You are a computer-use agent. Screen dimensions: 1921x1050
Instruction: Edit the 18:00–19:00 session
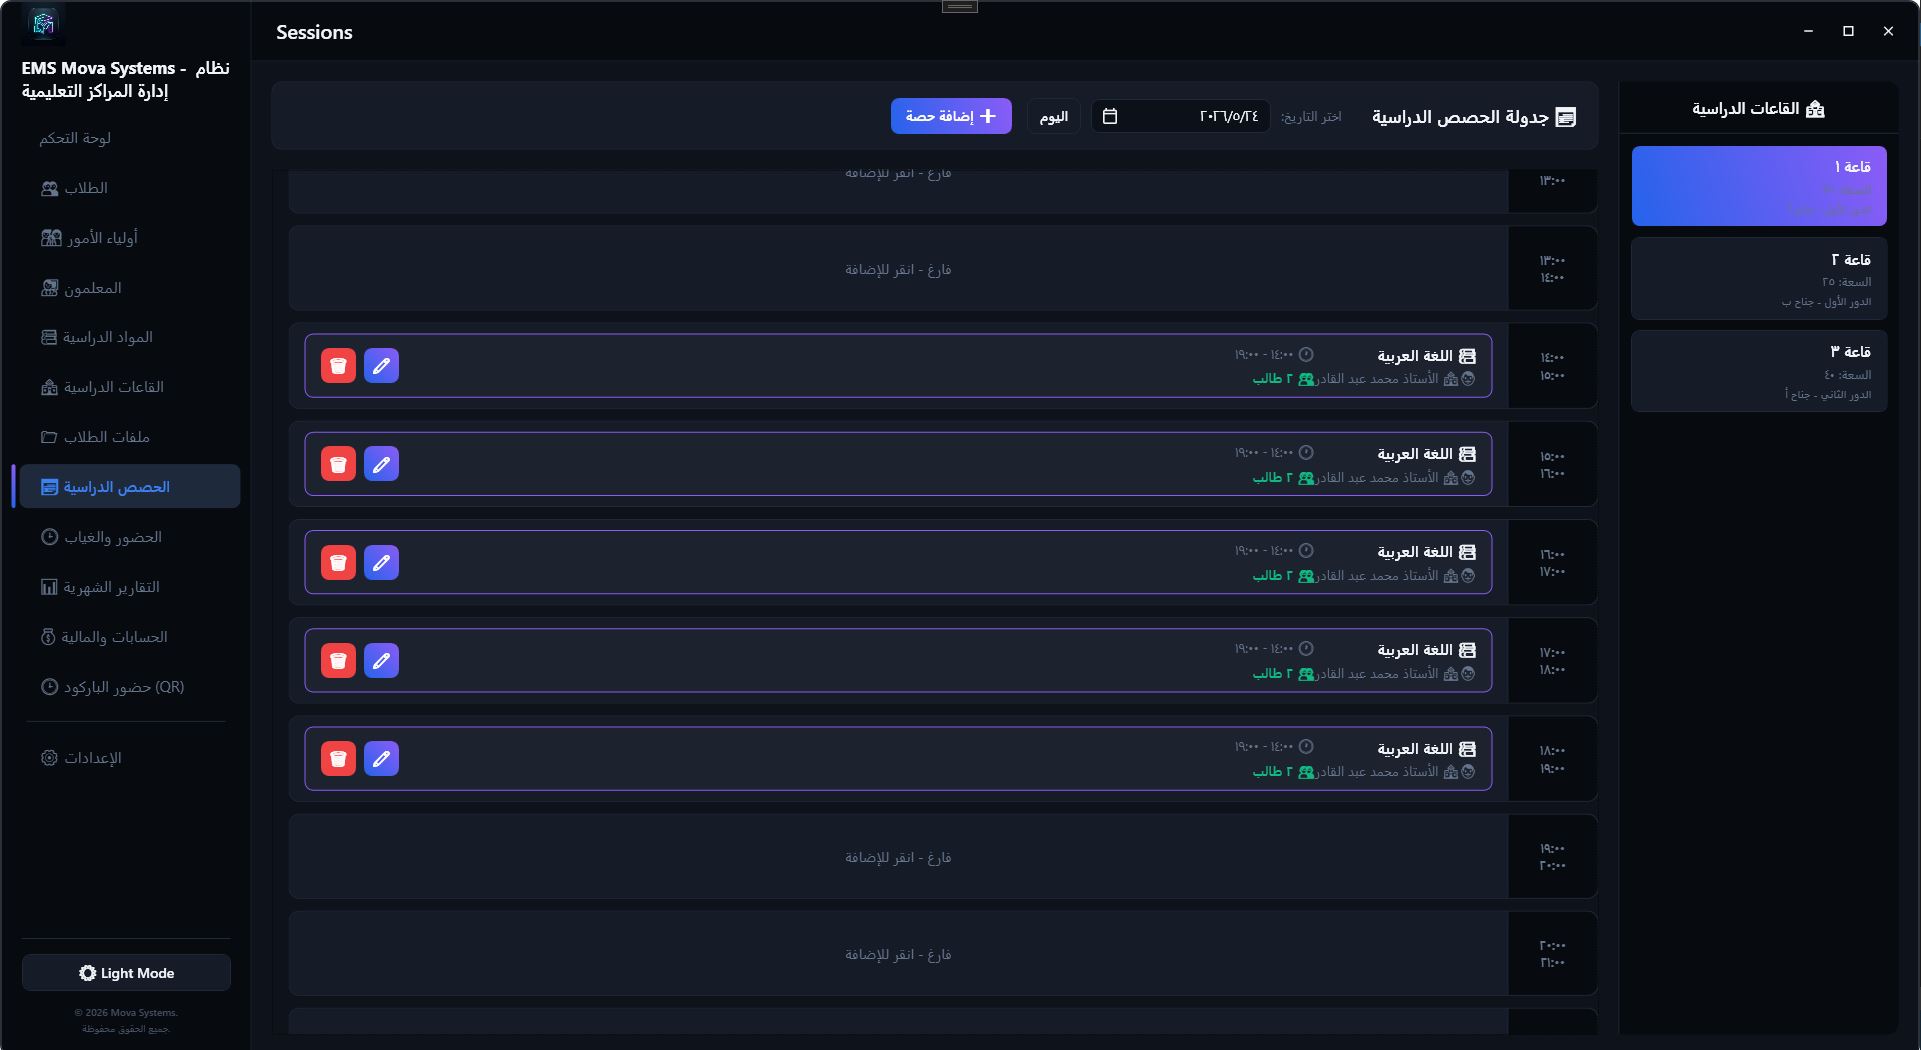click(381, 758)
